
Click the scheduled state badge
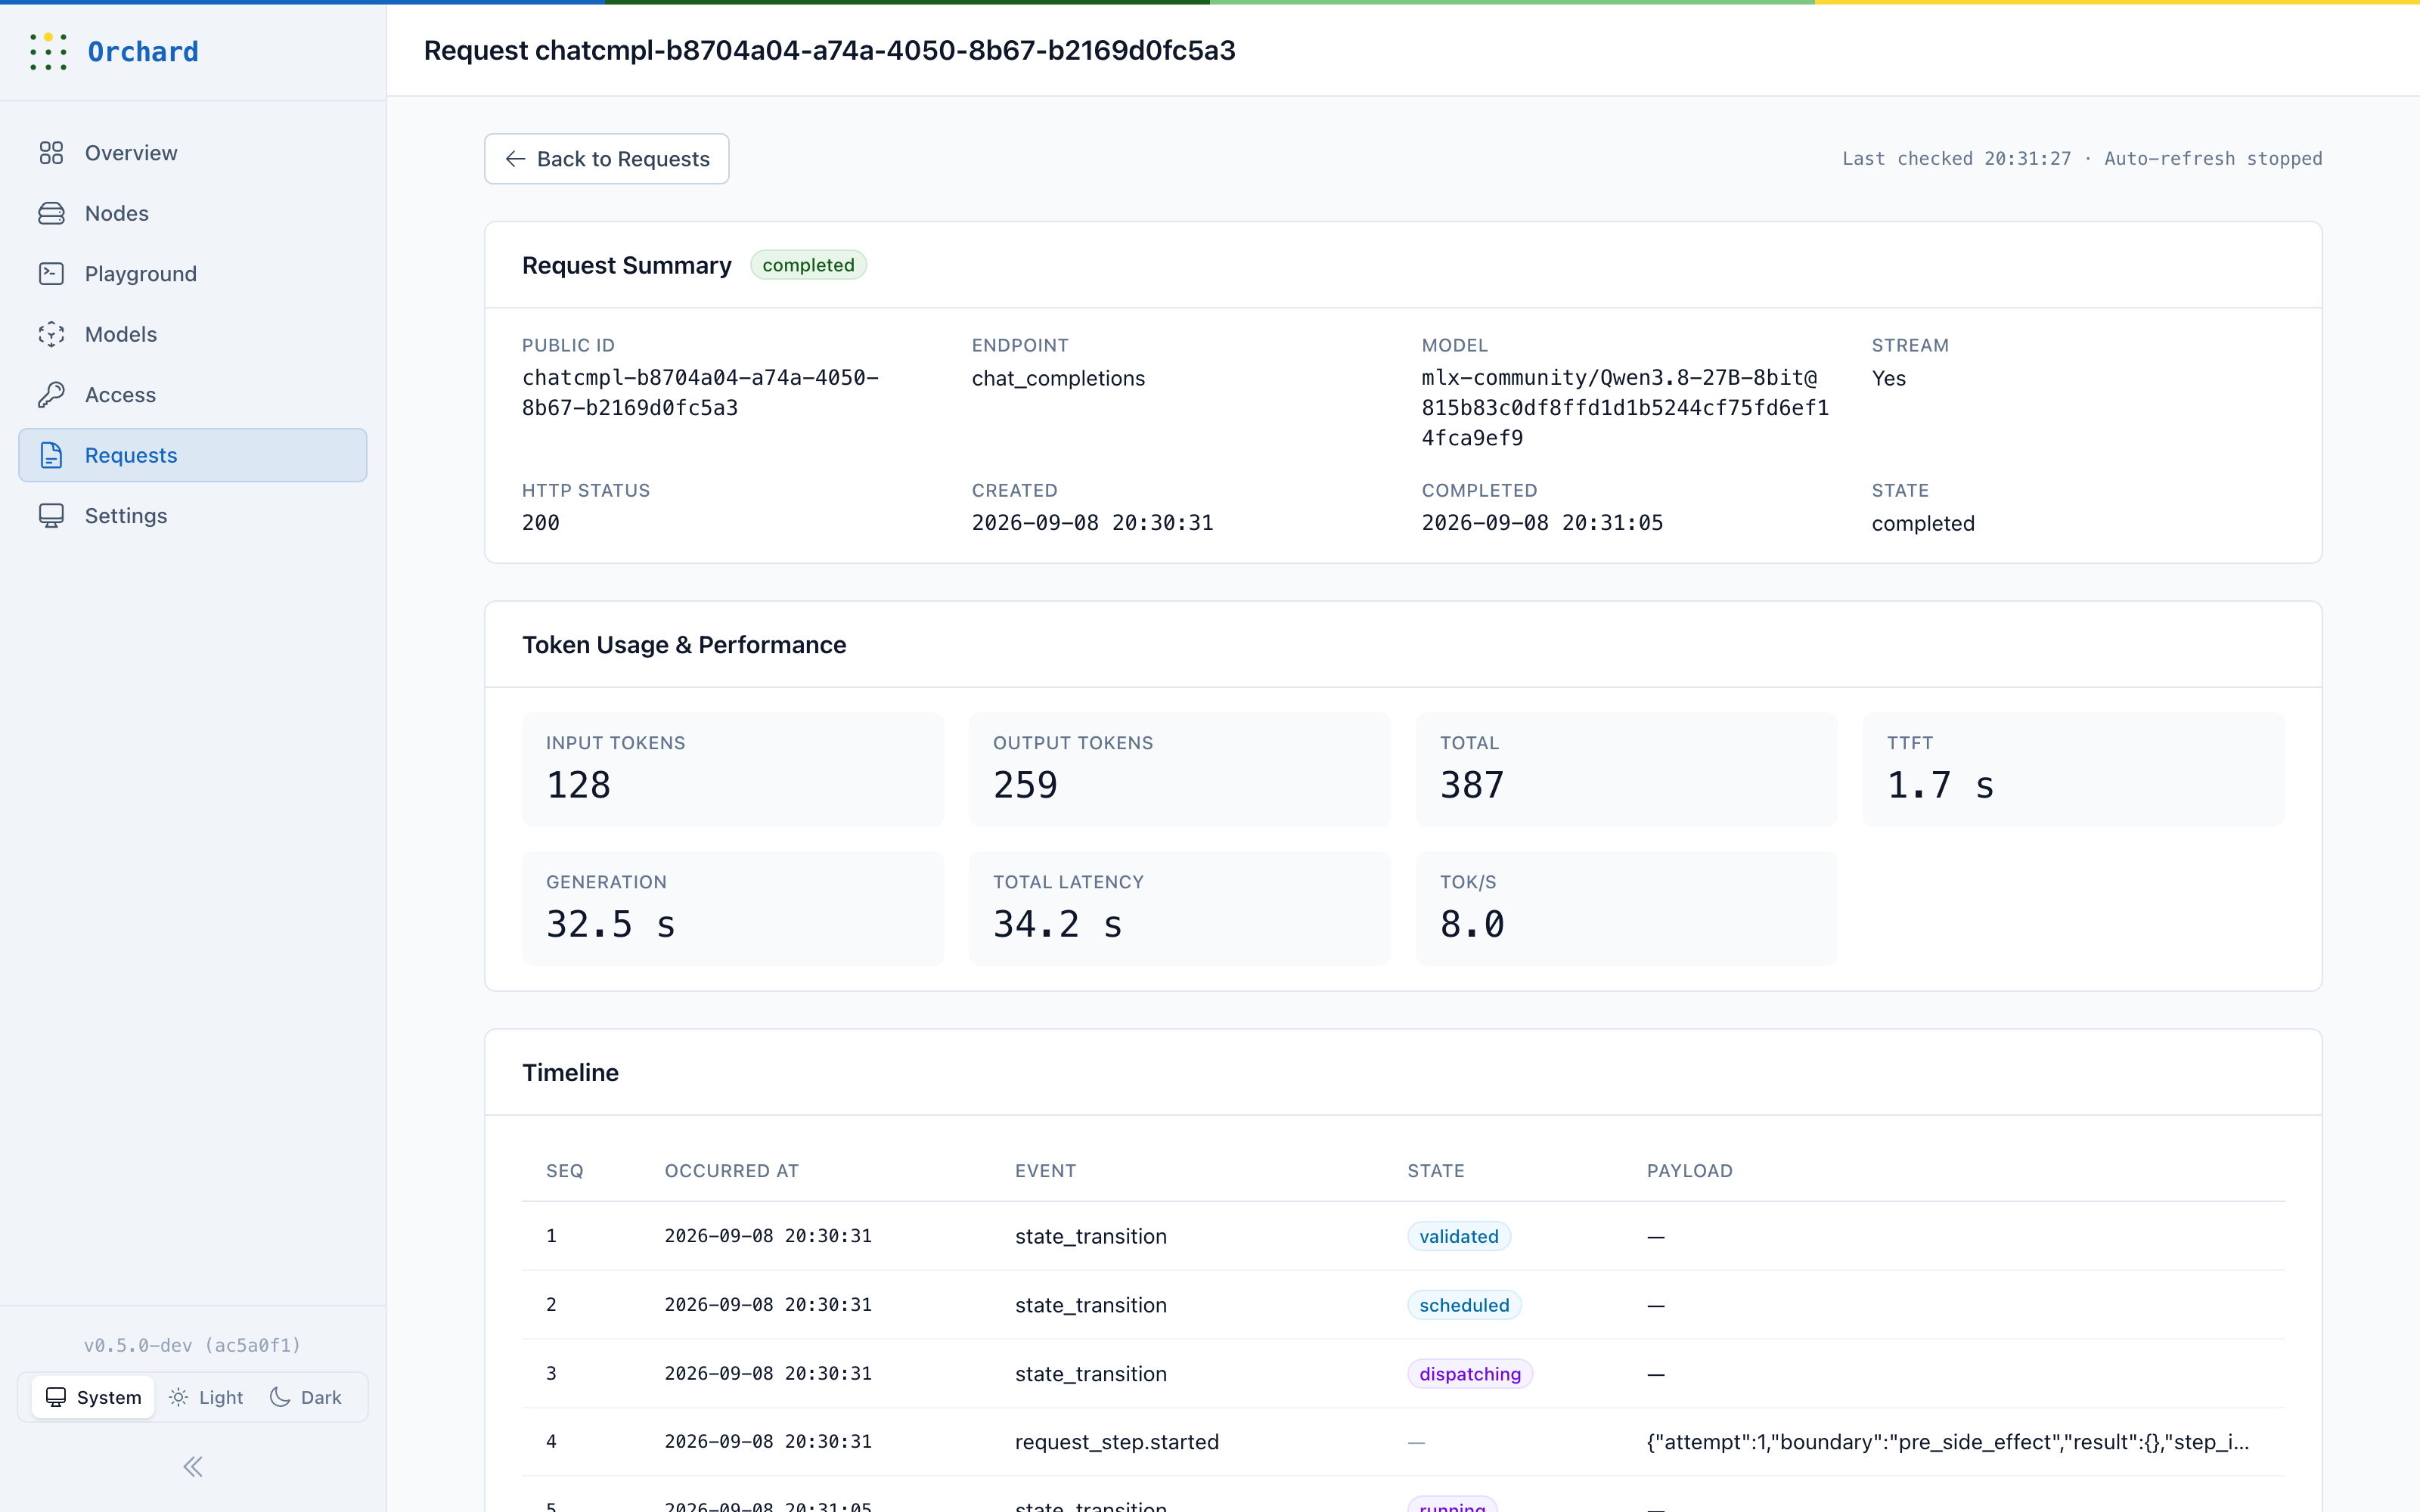tap(1464, 1305)
